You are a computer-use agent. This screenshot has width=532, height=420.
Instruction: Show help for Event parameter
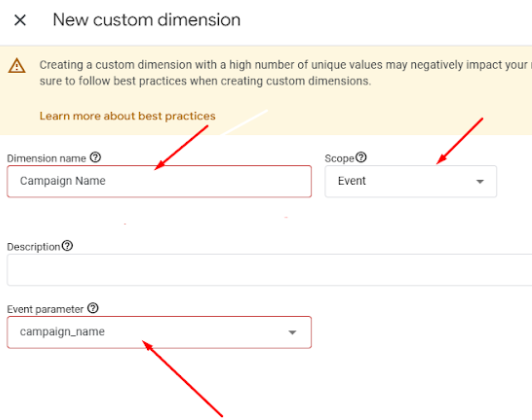93,308
